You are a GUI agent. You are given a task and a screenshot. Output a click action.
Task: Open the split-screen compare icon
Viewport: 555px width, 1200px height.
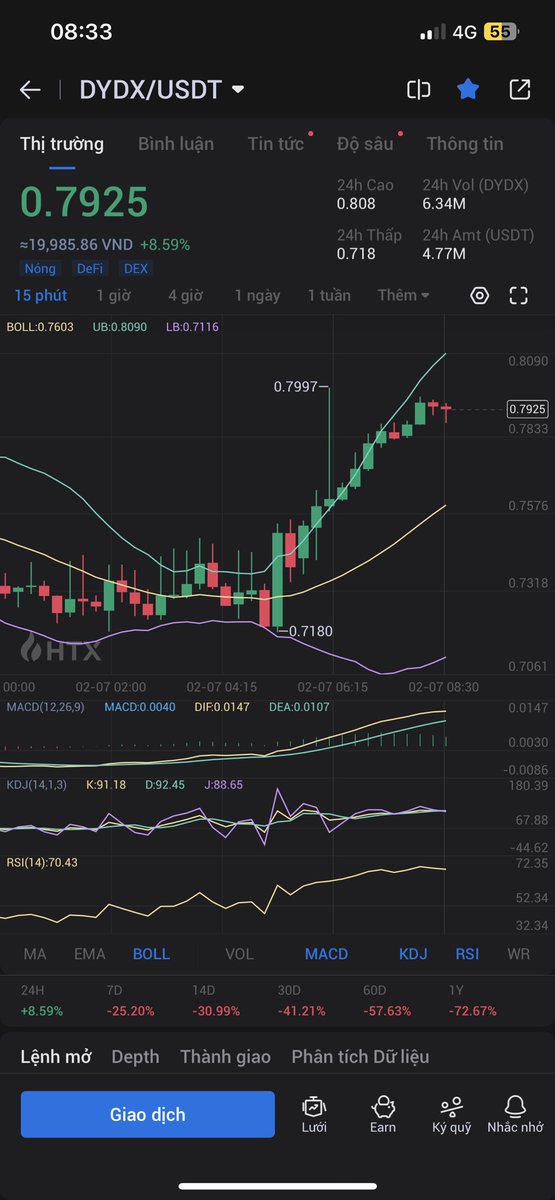click(x=418, y=90)
